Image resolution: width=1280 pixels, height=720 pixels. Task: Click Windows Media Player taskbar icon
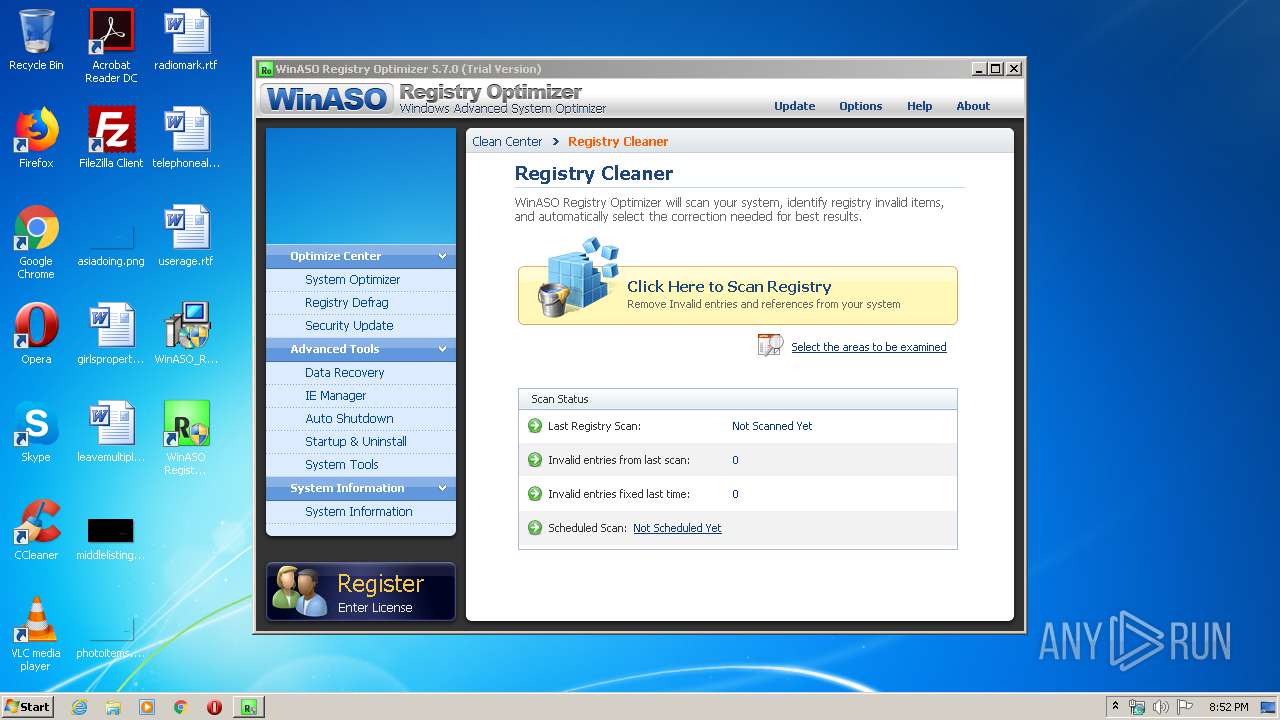point(147,707)
